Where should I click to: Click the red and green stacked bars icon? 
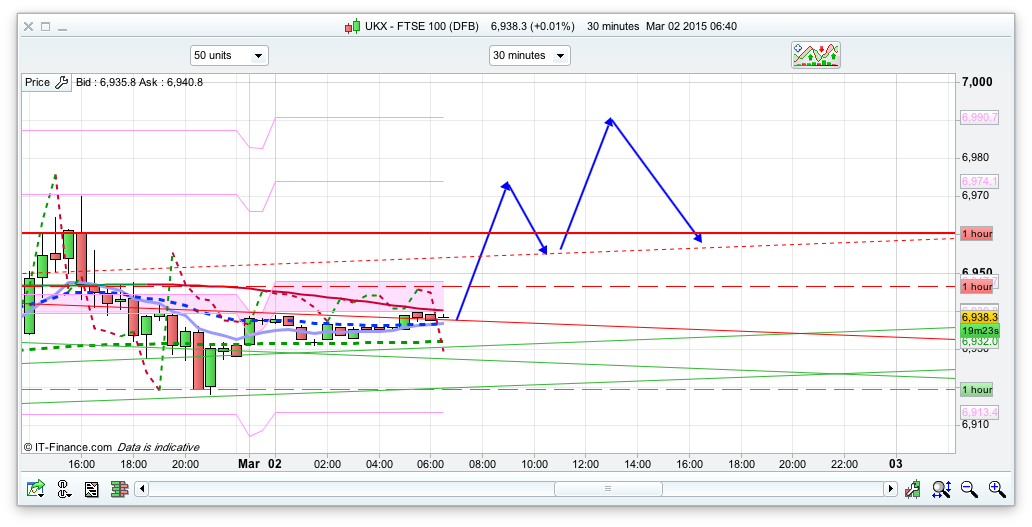[x=119, y=489]
